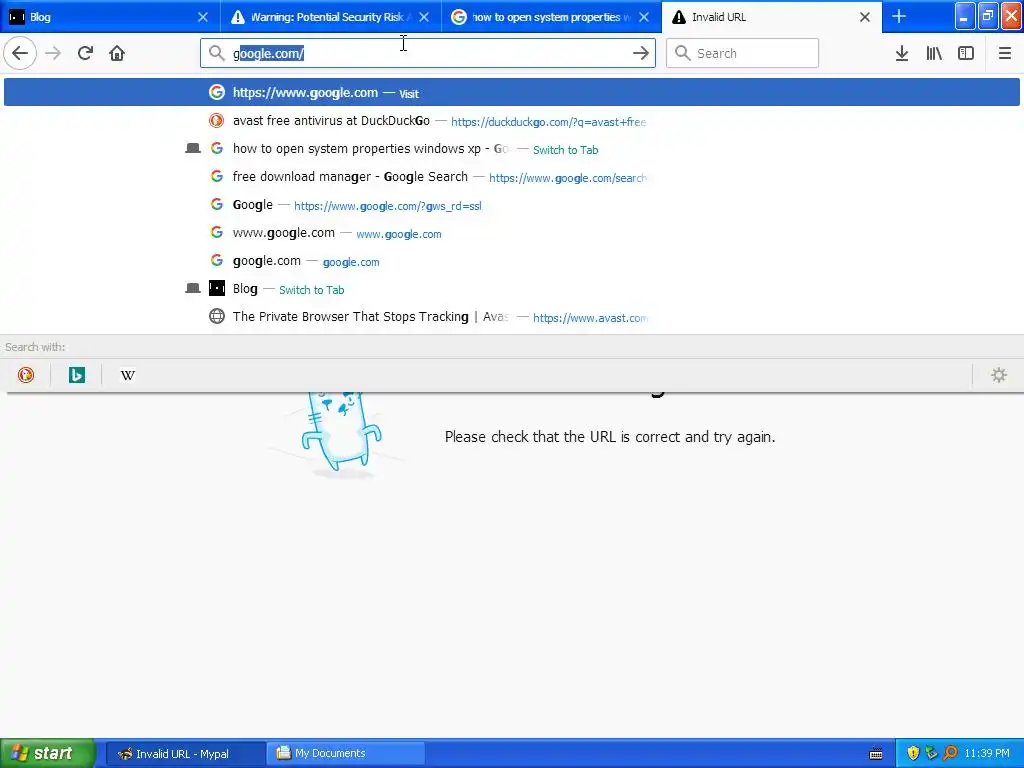Click the 11:39 PM clock
Viewport: 1024px width, 768px height.
point(987,754)
